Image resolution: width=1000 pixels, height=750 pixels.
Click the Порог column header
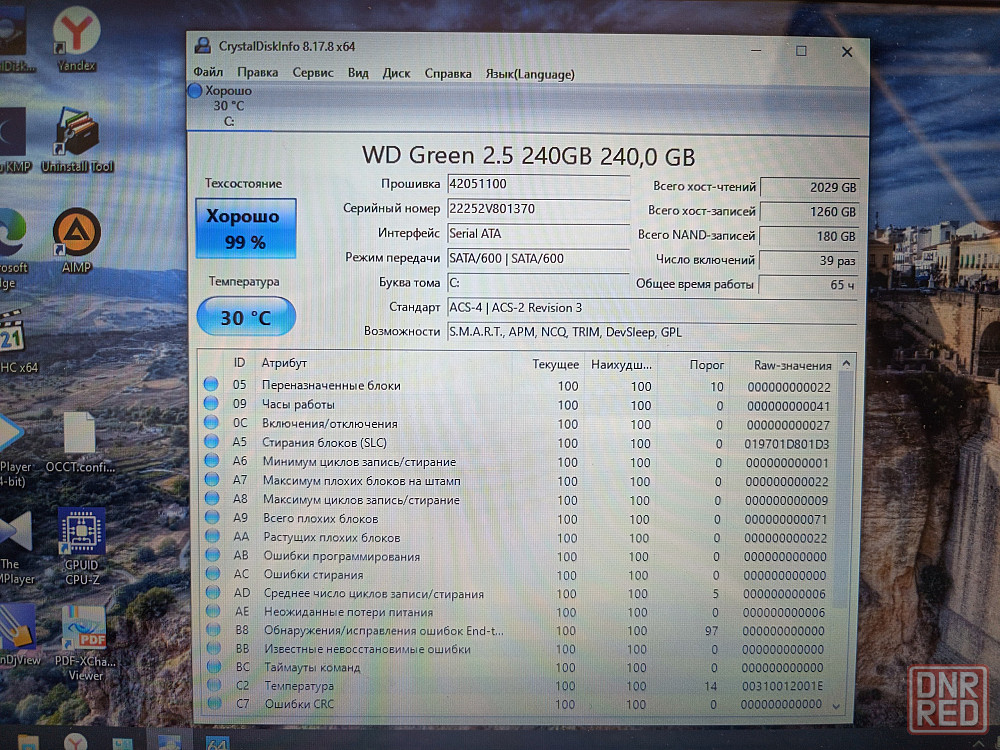click(x=706, y=365)
